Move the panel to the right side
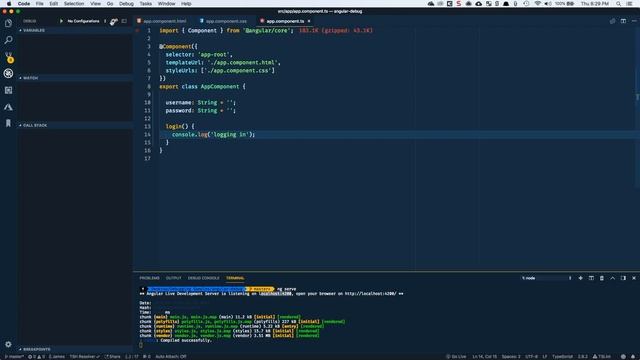The image size is (640, 360). coord(623,278)
